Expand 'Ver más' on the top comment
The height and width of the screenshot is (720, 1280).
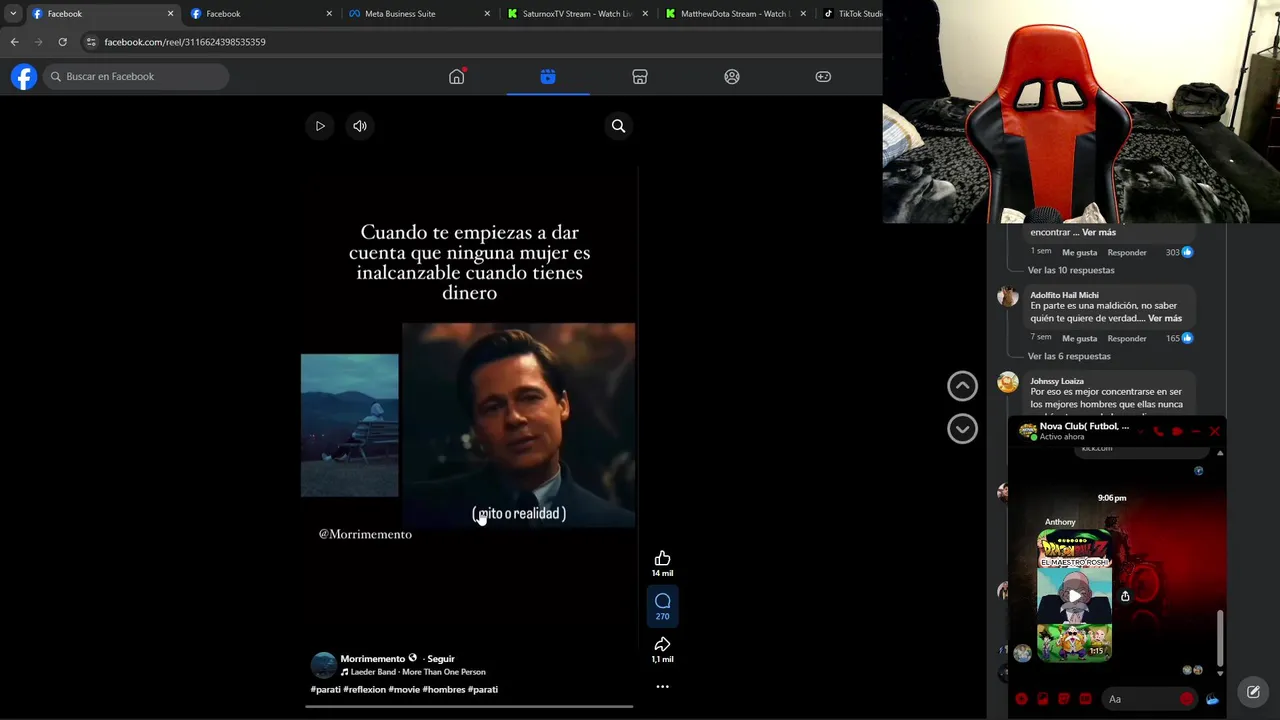pos(1099,232)
